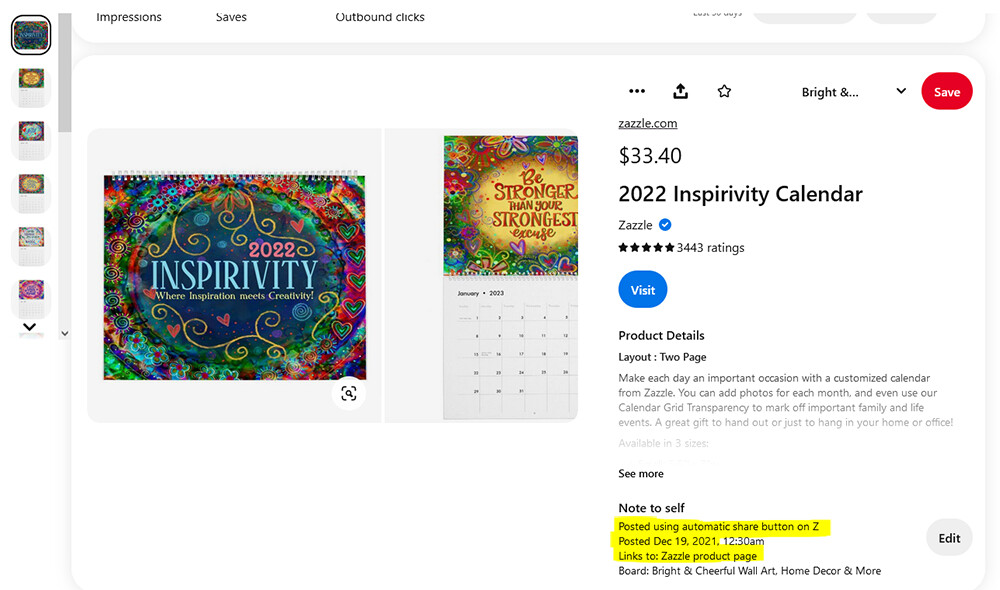Show more thumbnails with the down chevron

point(29,327)
